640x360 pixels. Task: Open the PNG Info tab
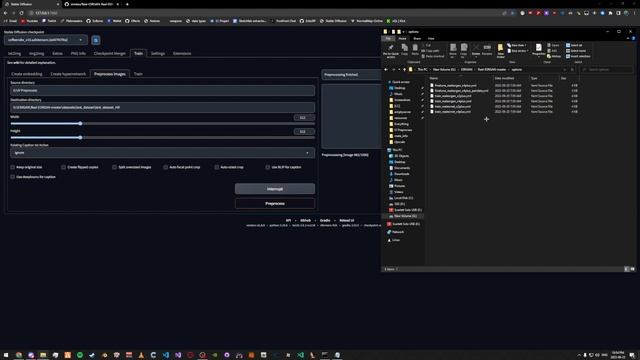pos(78,53)
